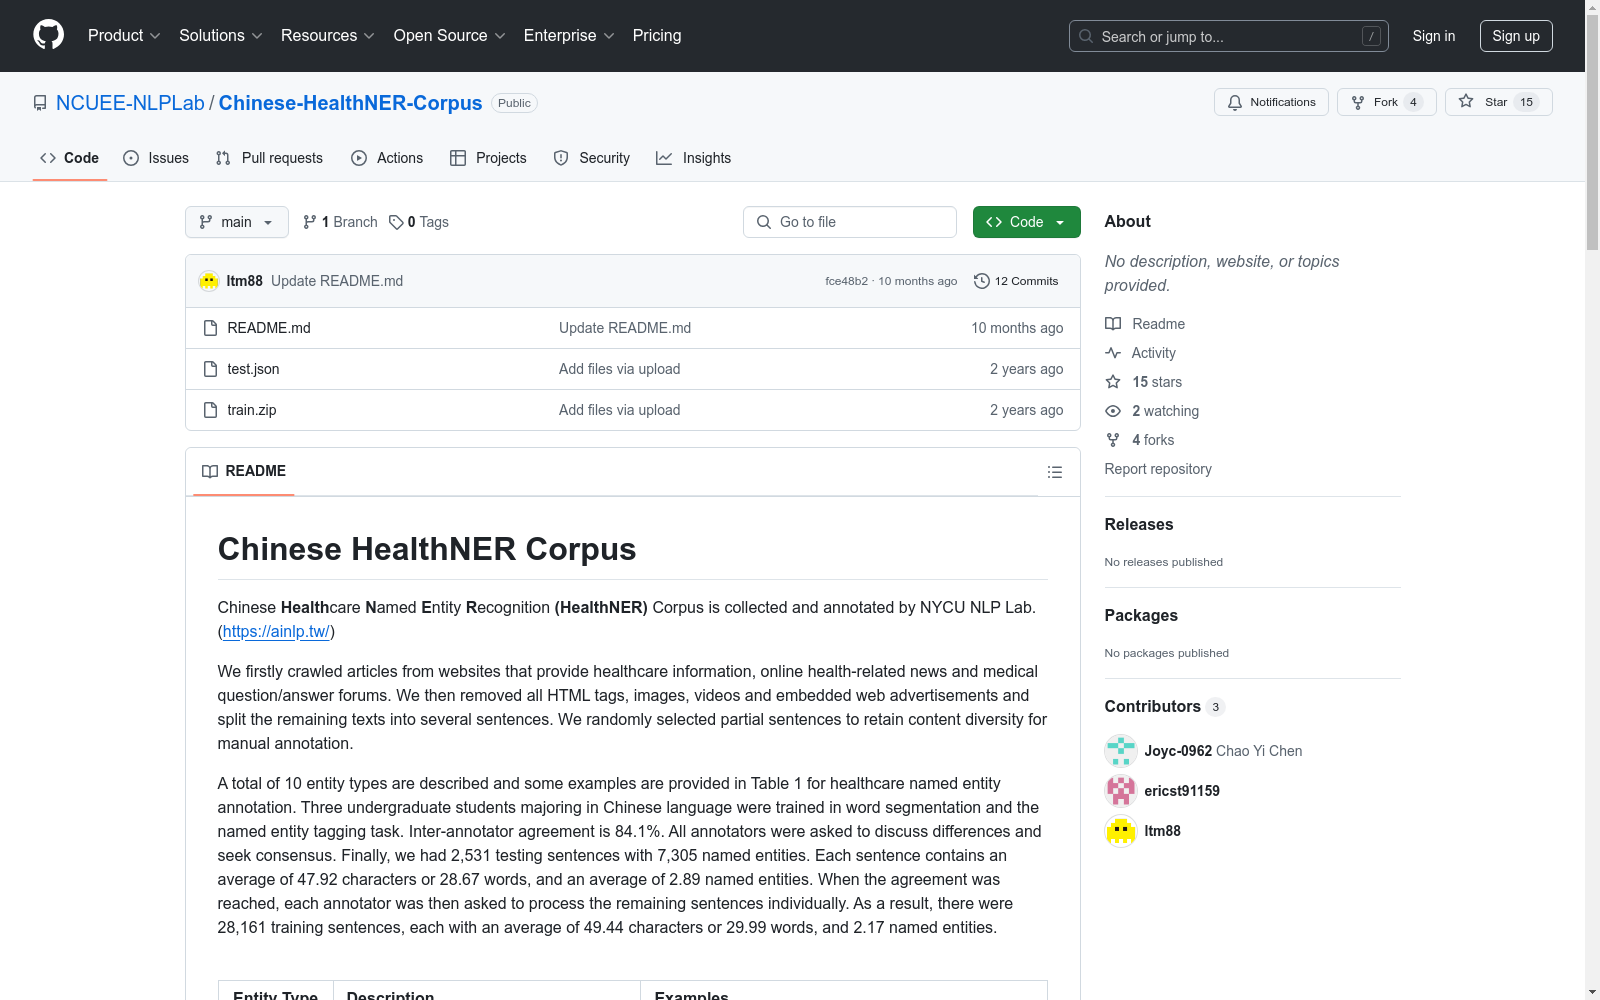Open commit hash fce48b2
The width and height of the screenshot is (1600, 1000).
coord(846,281)
